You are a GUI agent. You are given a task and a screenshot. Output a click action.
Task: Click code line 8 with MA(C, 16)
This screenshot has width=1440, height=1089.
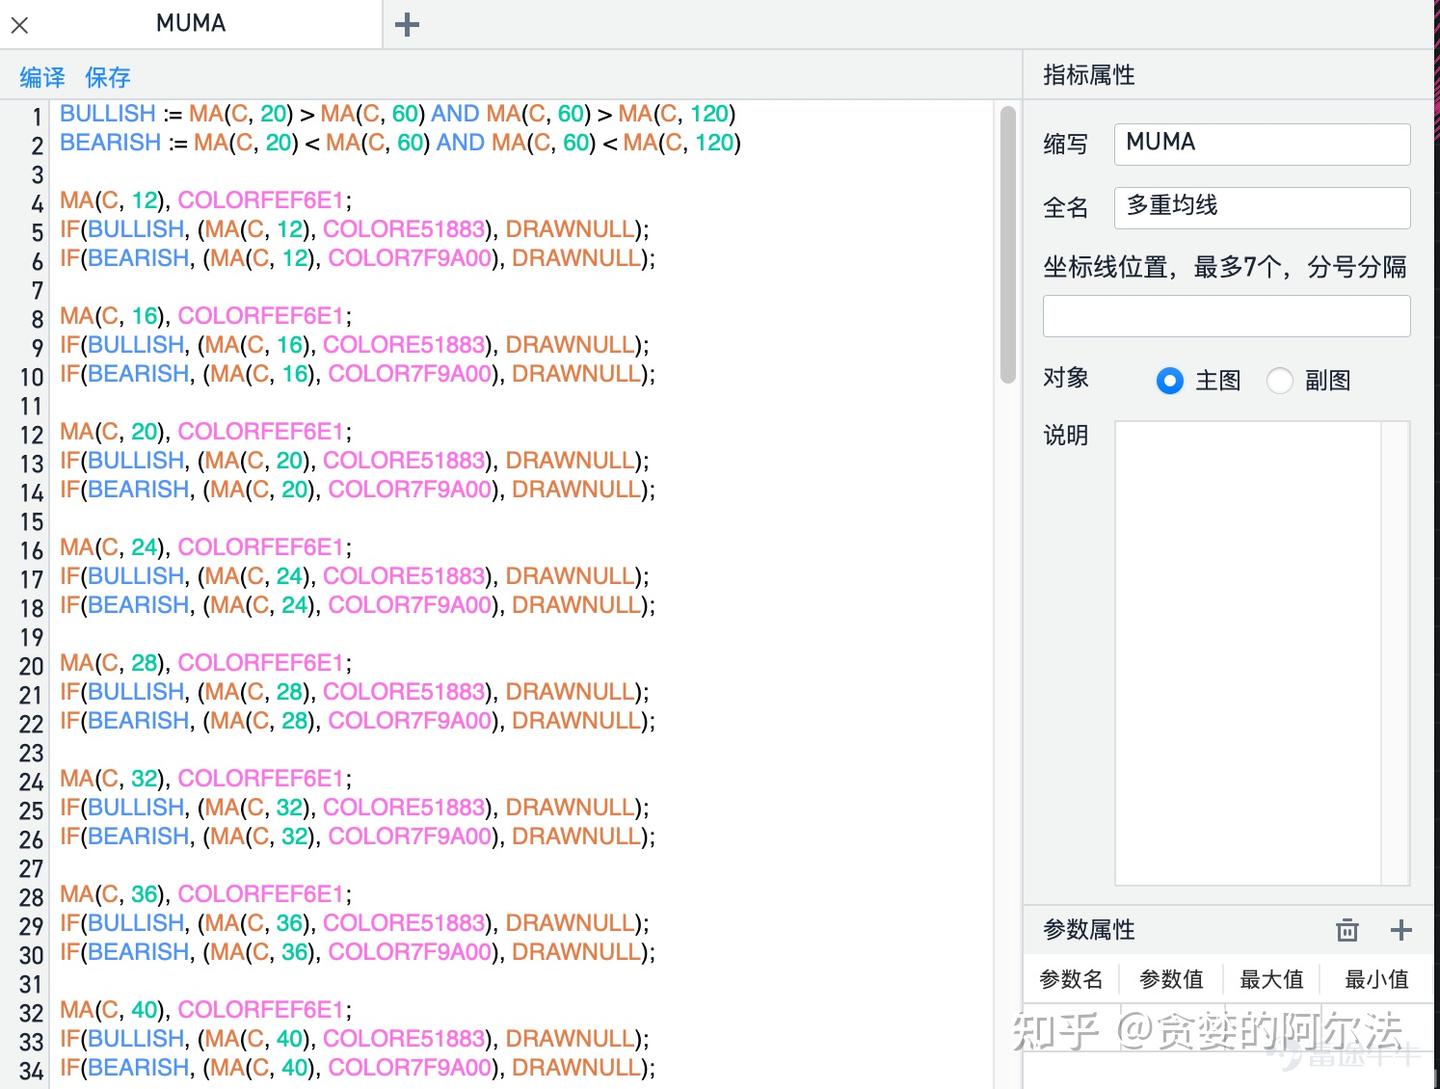(205, 317)
